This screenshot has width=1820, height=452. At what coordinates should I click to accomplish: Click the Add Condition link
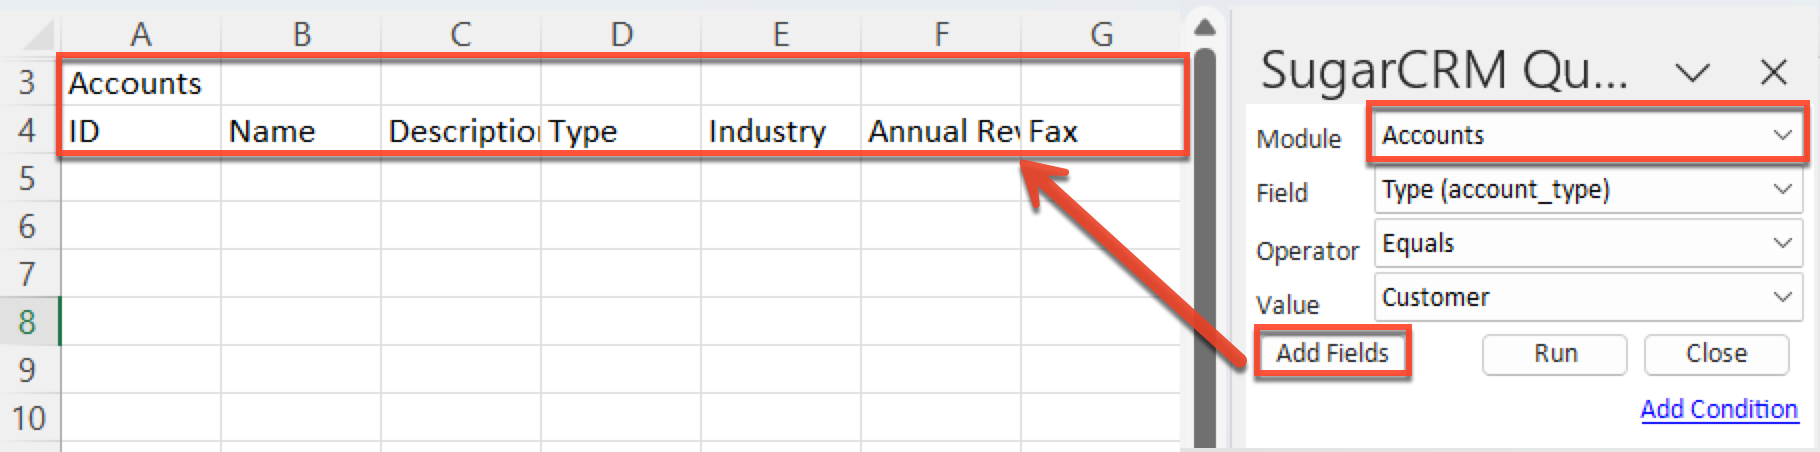click(1718, 409)
